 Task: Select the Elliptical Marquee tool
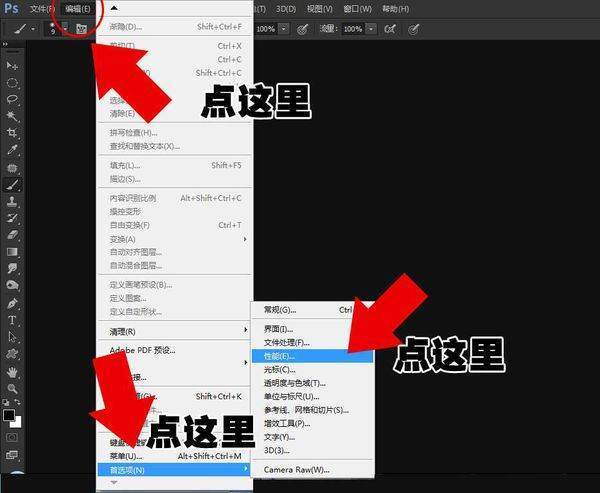point(13,82)
